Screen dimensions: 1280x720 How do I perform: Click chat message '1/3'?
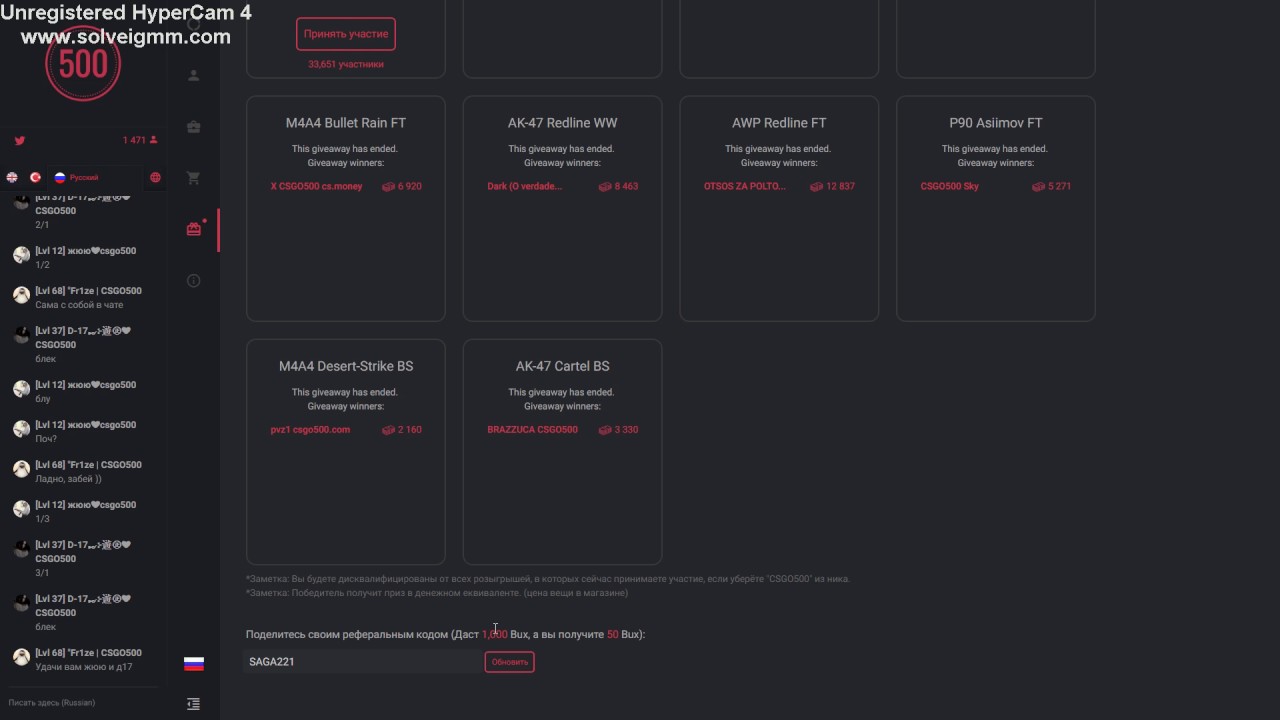tap(42, 519)
